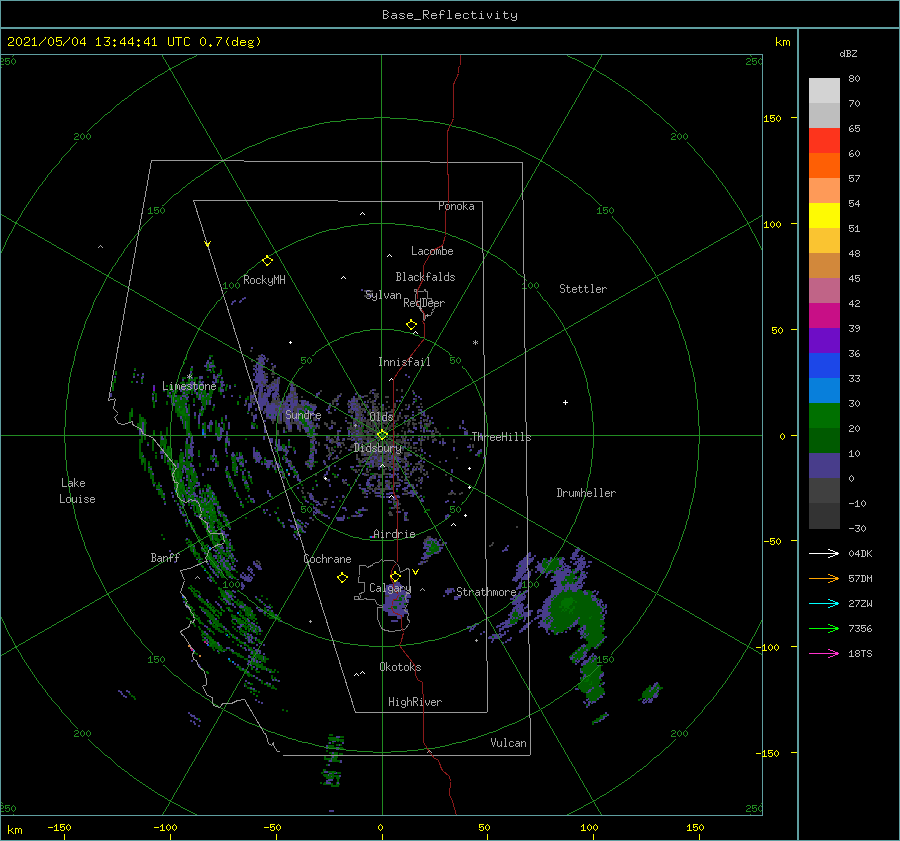Click the Airdrie label
This screenshot has width=900, height=841.
pos(394,534)
